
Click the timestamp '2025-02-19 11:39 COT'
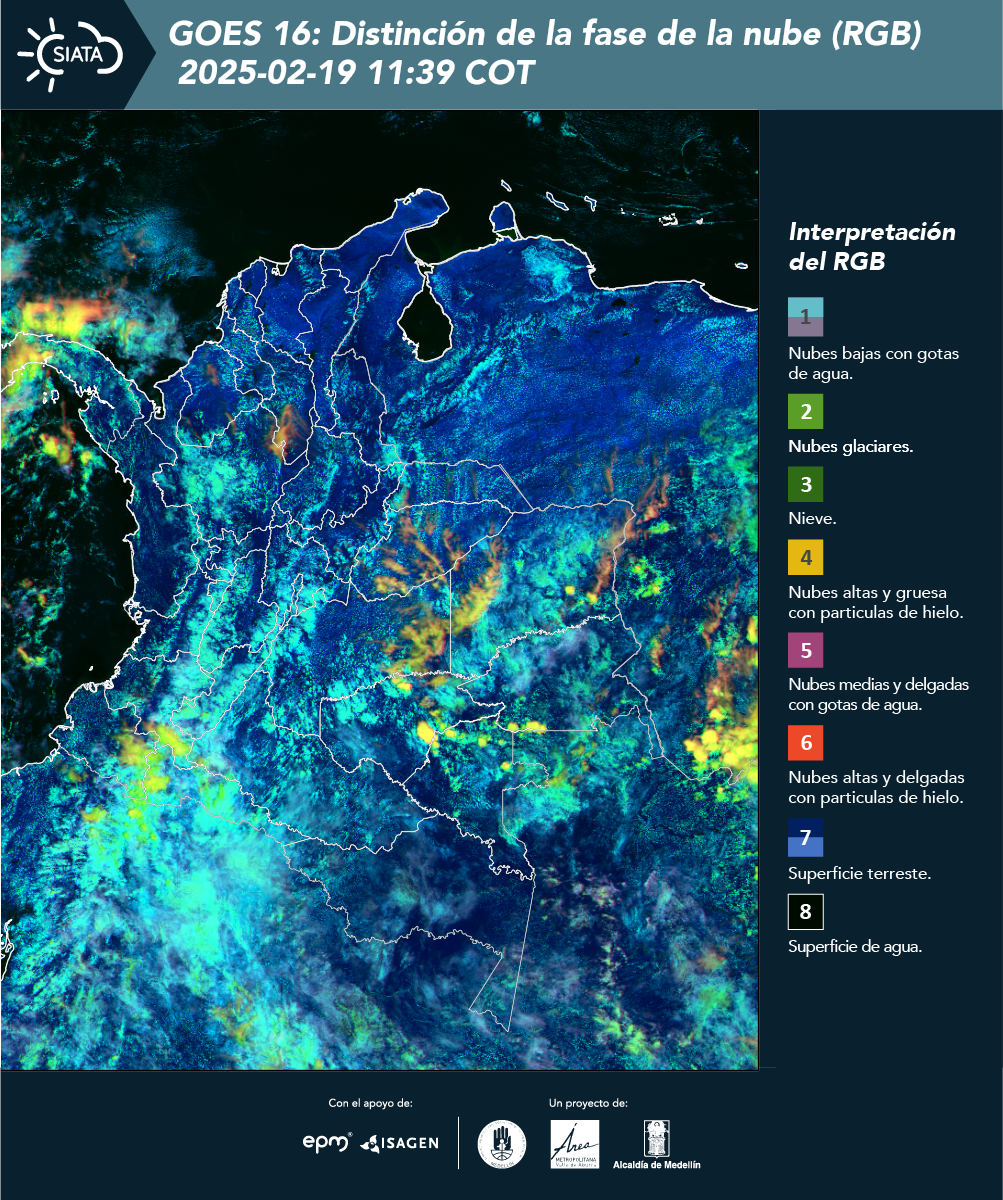click(356, 72)
